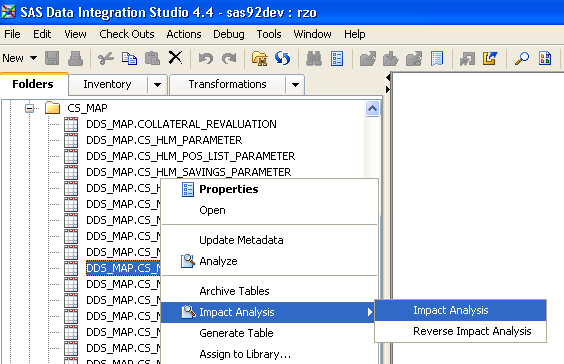This screenshot has width=564, height=364.
Task: Click the Impact Analysis parent entry with the arrow
Action: pos(268,312)
